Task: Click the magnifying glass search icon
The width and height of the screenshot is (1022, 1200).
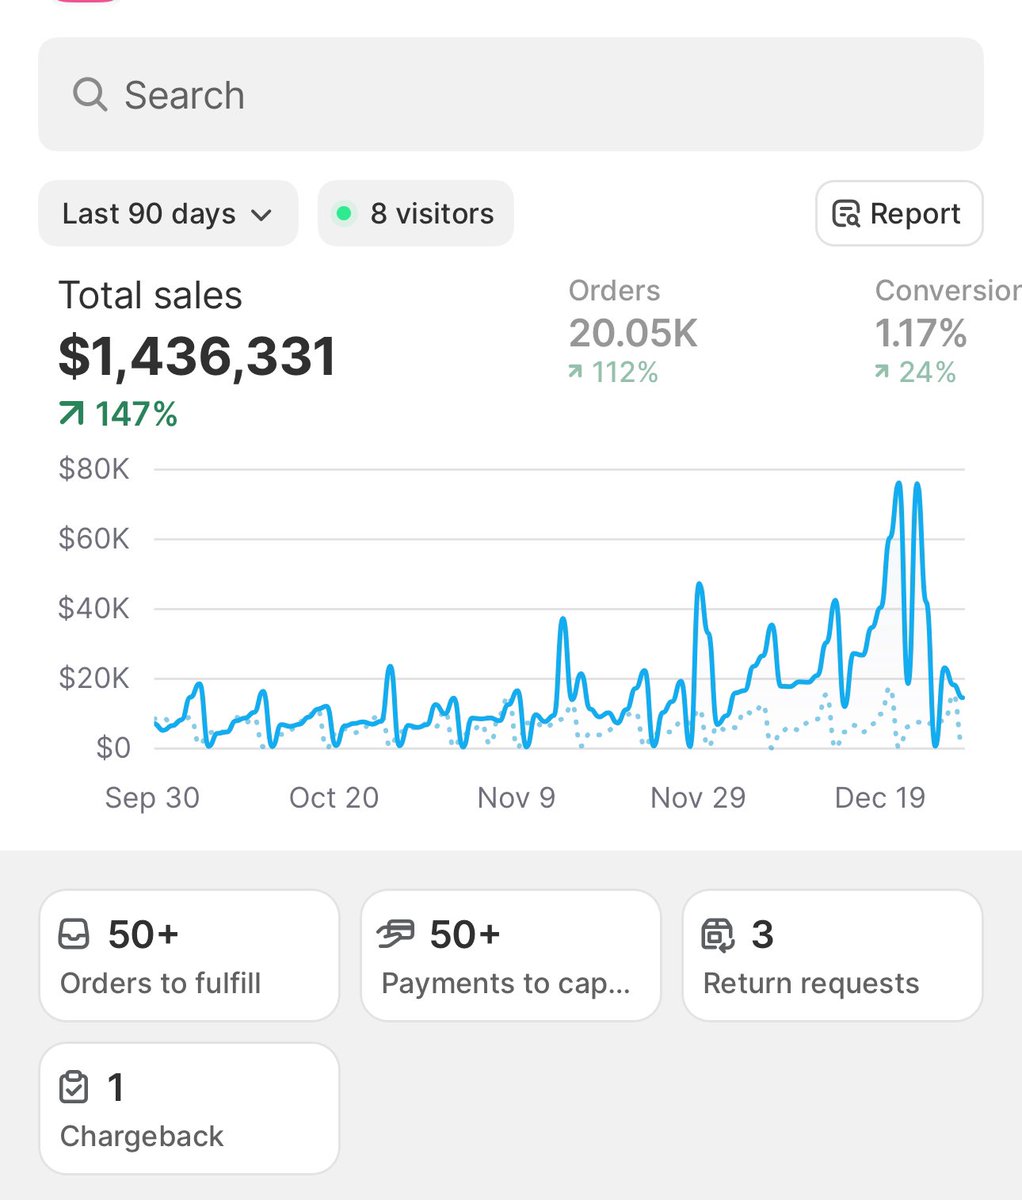Action: pos(90,95)
